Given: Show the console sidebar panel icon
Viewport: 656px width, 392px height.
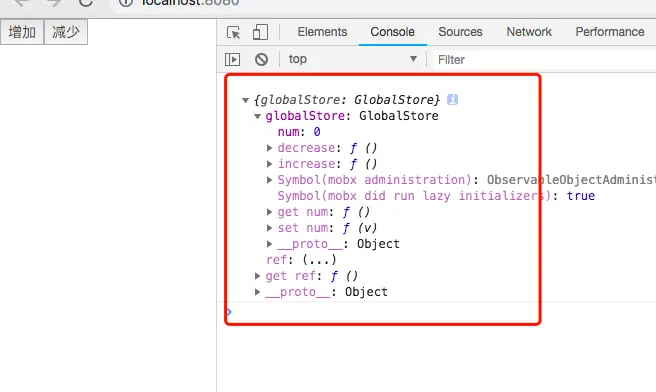Looking at the screenshot, I should click(232, 59).
